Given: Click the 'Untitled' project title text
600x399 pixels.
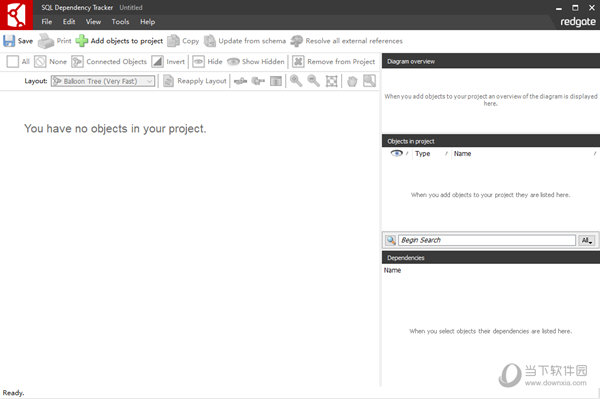Looking at the screenshot, I should (131, 8).
